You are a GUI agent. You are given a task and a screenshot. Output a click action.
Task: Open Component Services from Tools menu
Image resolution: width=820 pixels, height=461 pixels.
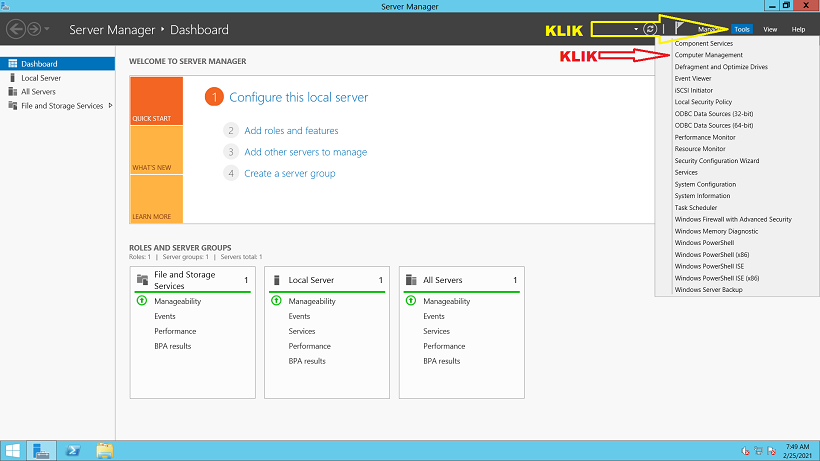click(703, 43)
